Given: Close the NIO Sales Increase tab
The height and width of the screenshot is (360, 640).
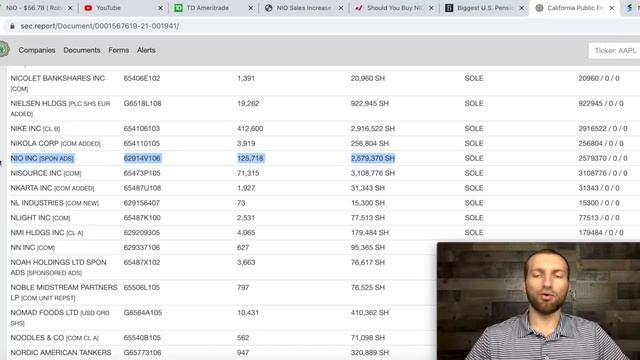Looking at the screenshot, I should pyautogui.click(x=341, y=8).
